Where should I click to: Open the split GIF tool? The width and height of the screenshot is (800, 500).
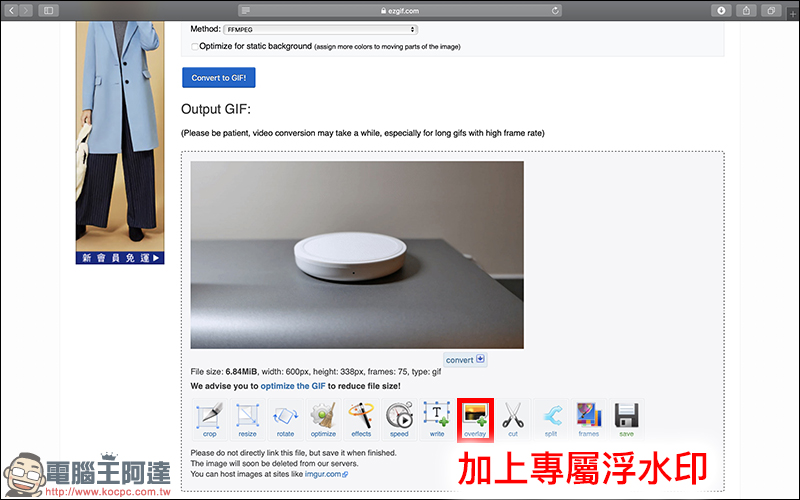551,419
